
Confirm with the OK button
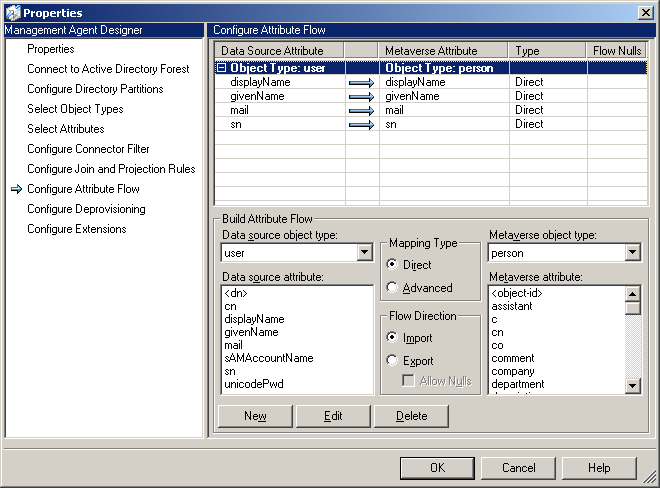tap(437, 468)
